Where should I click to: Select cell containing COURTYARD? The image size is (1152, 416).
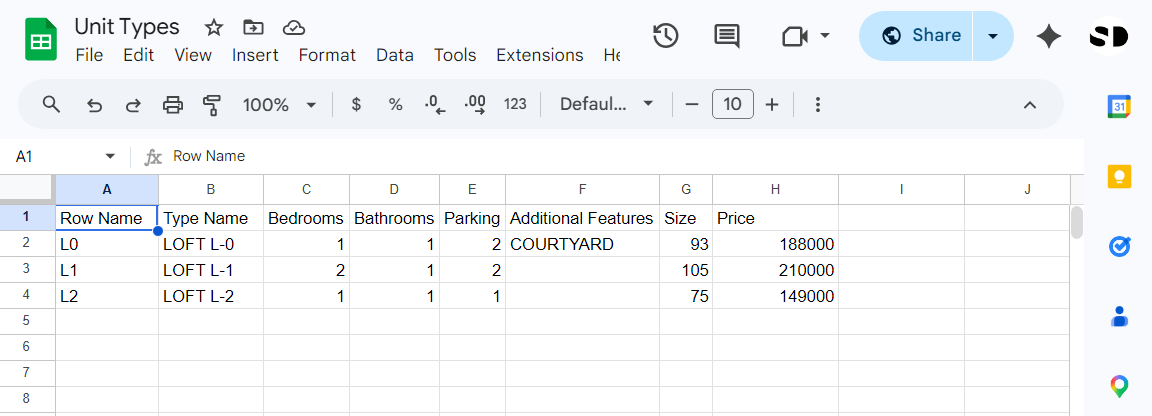581,244
